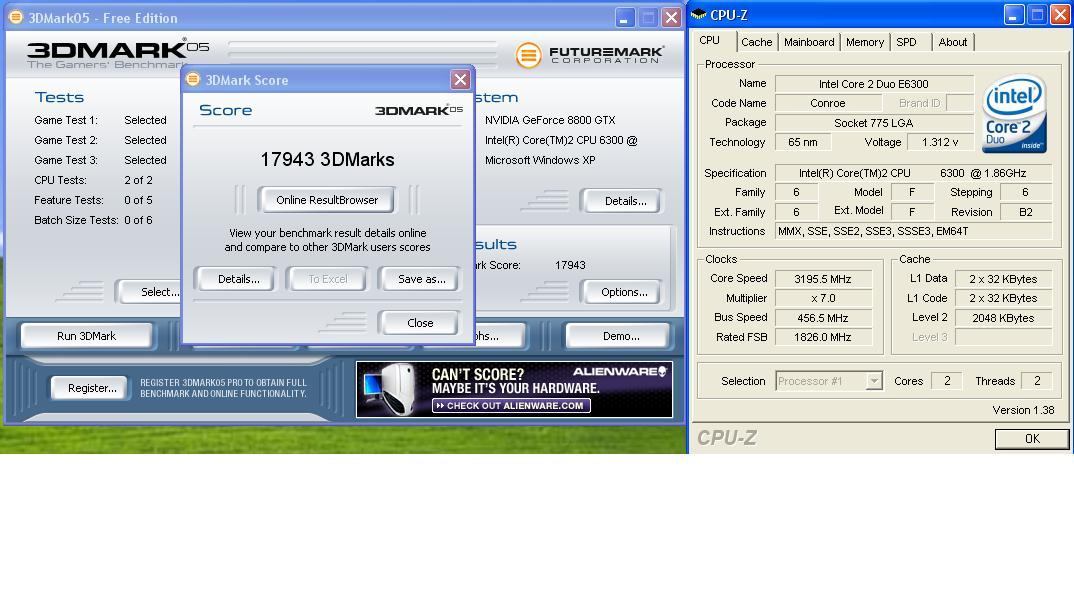The height and width of the screenshot is (600, 1074).
Task: Click the 17943 3DMarks score text
Action: point(327,160)
